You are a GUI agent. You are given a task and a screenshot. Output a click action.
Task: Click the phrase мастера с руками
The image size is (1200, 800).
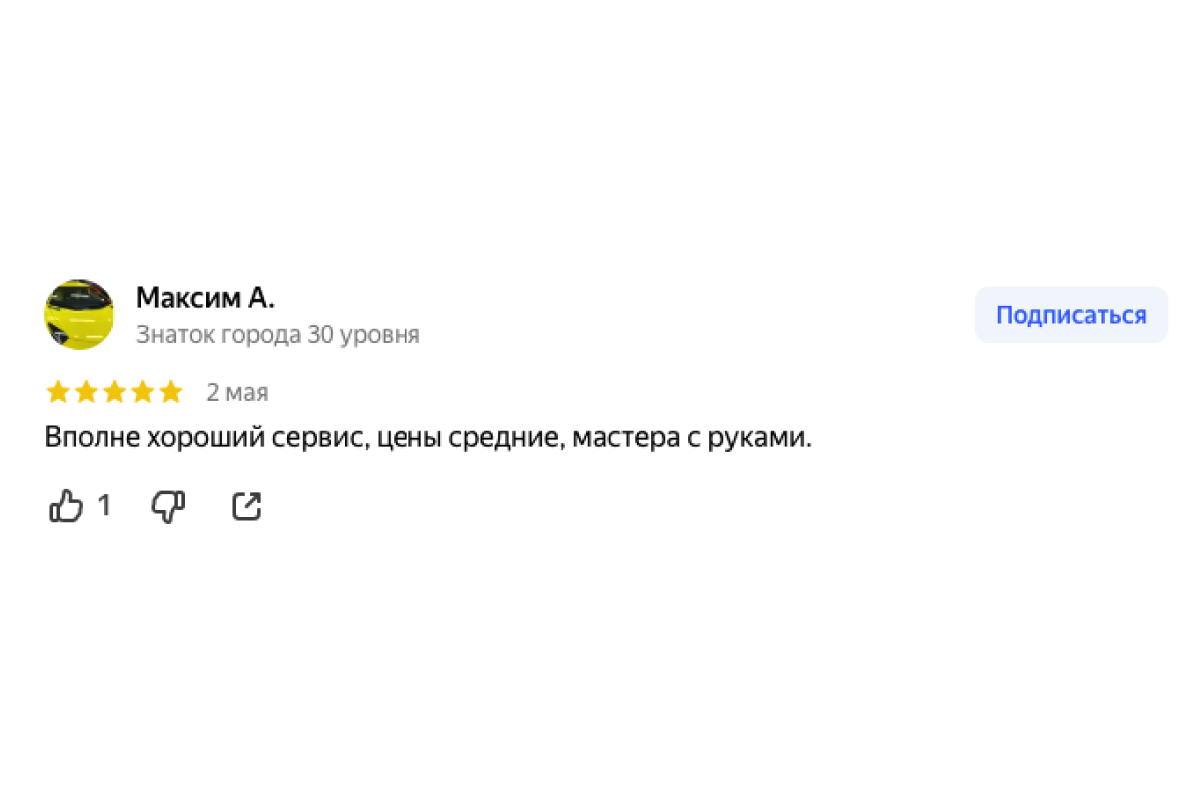692,438
